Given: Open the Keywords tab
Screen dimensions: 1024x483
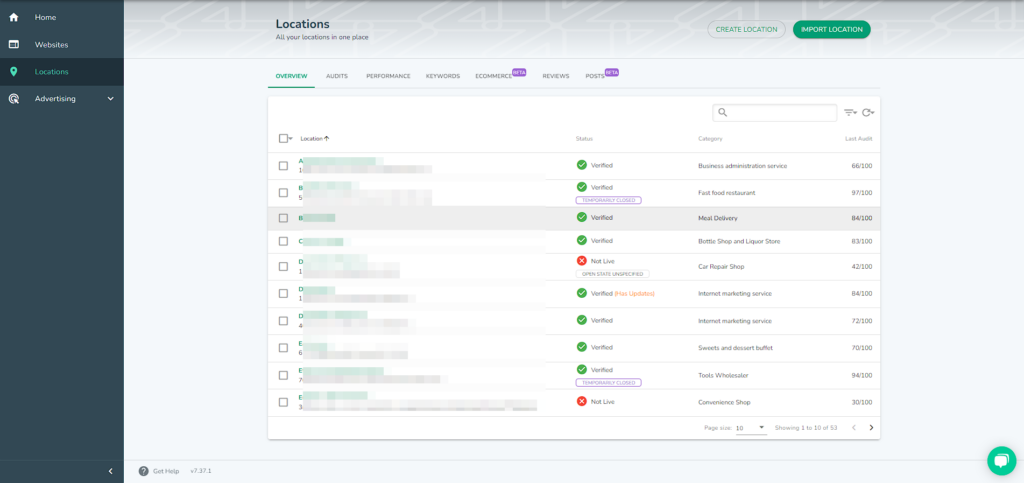Looking at the screenshot, I should point(443,76).
